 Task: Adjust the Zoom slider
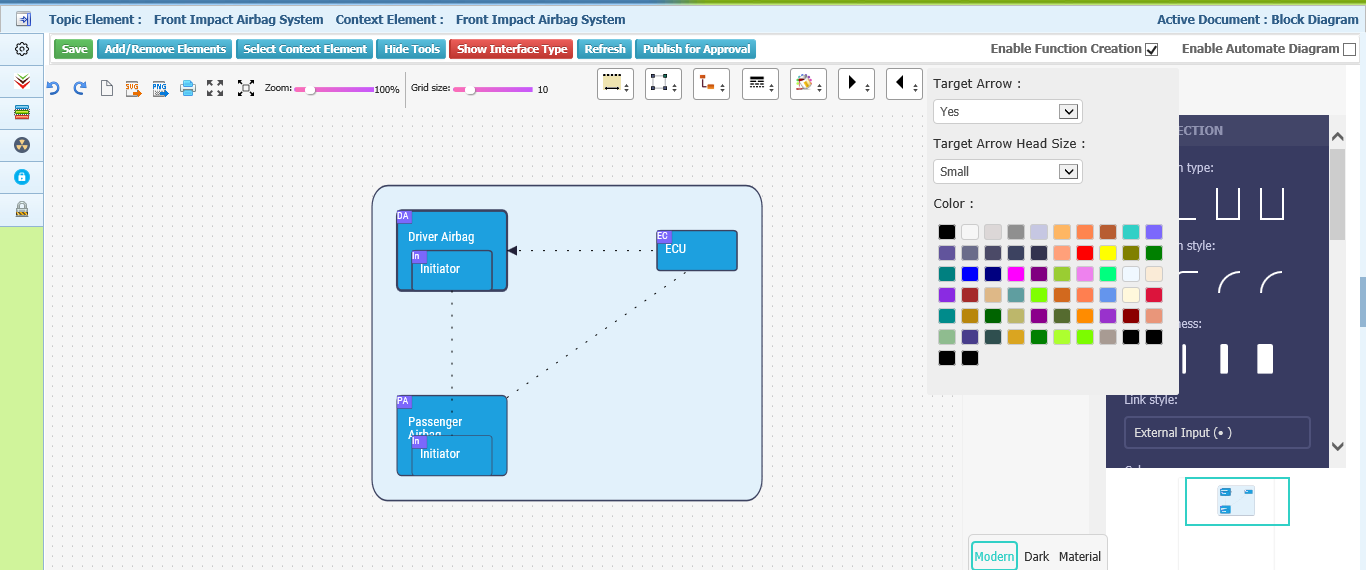pos(333,89)
